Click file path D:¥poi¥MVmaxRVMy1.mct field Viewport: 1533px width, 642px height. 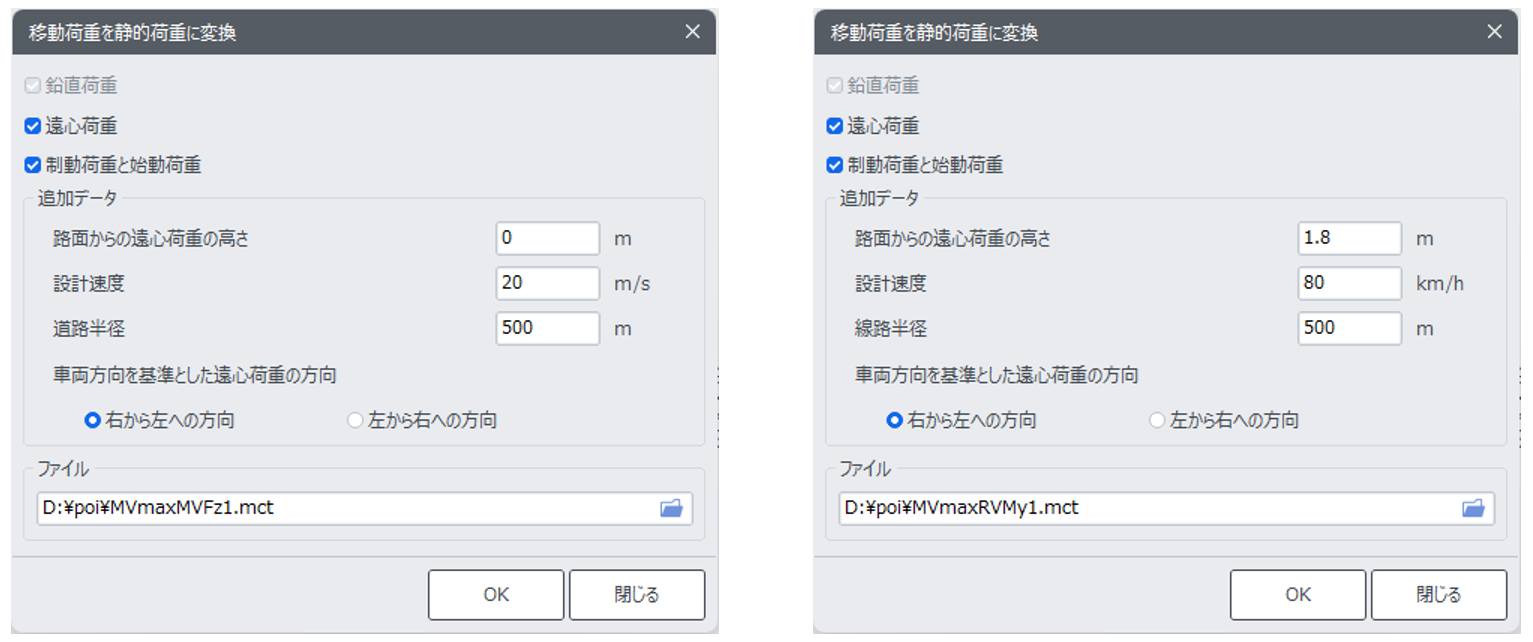[x=1166, y=508]
